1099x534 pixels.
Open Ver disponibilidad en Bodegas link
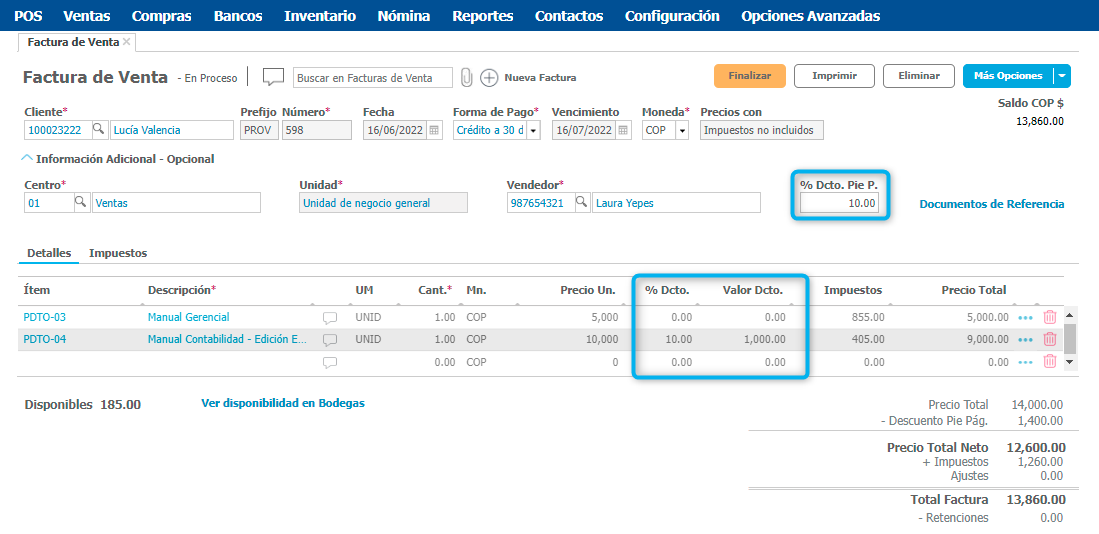pos(283,403)
